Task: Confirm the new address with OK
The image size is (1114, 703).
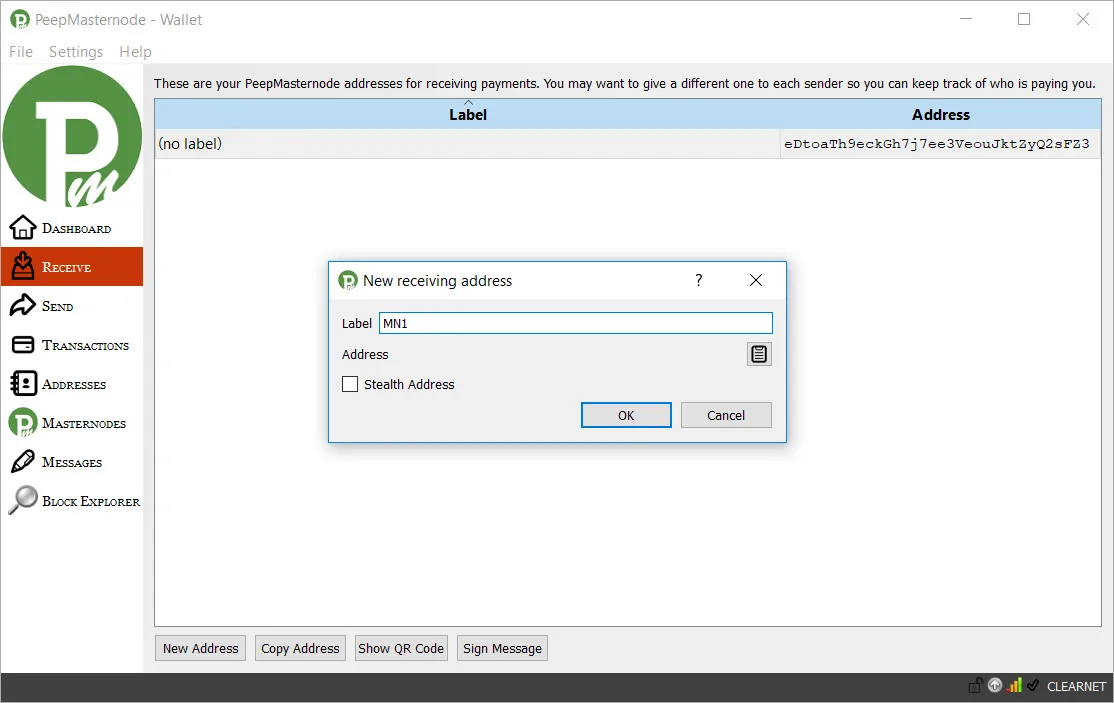Action: 626,415
